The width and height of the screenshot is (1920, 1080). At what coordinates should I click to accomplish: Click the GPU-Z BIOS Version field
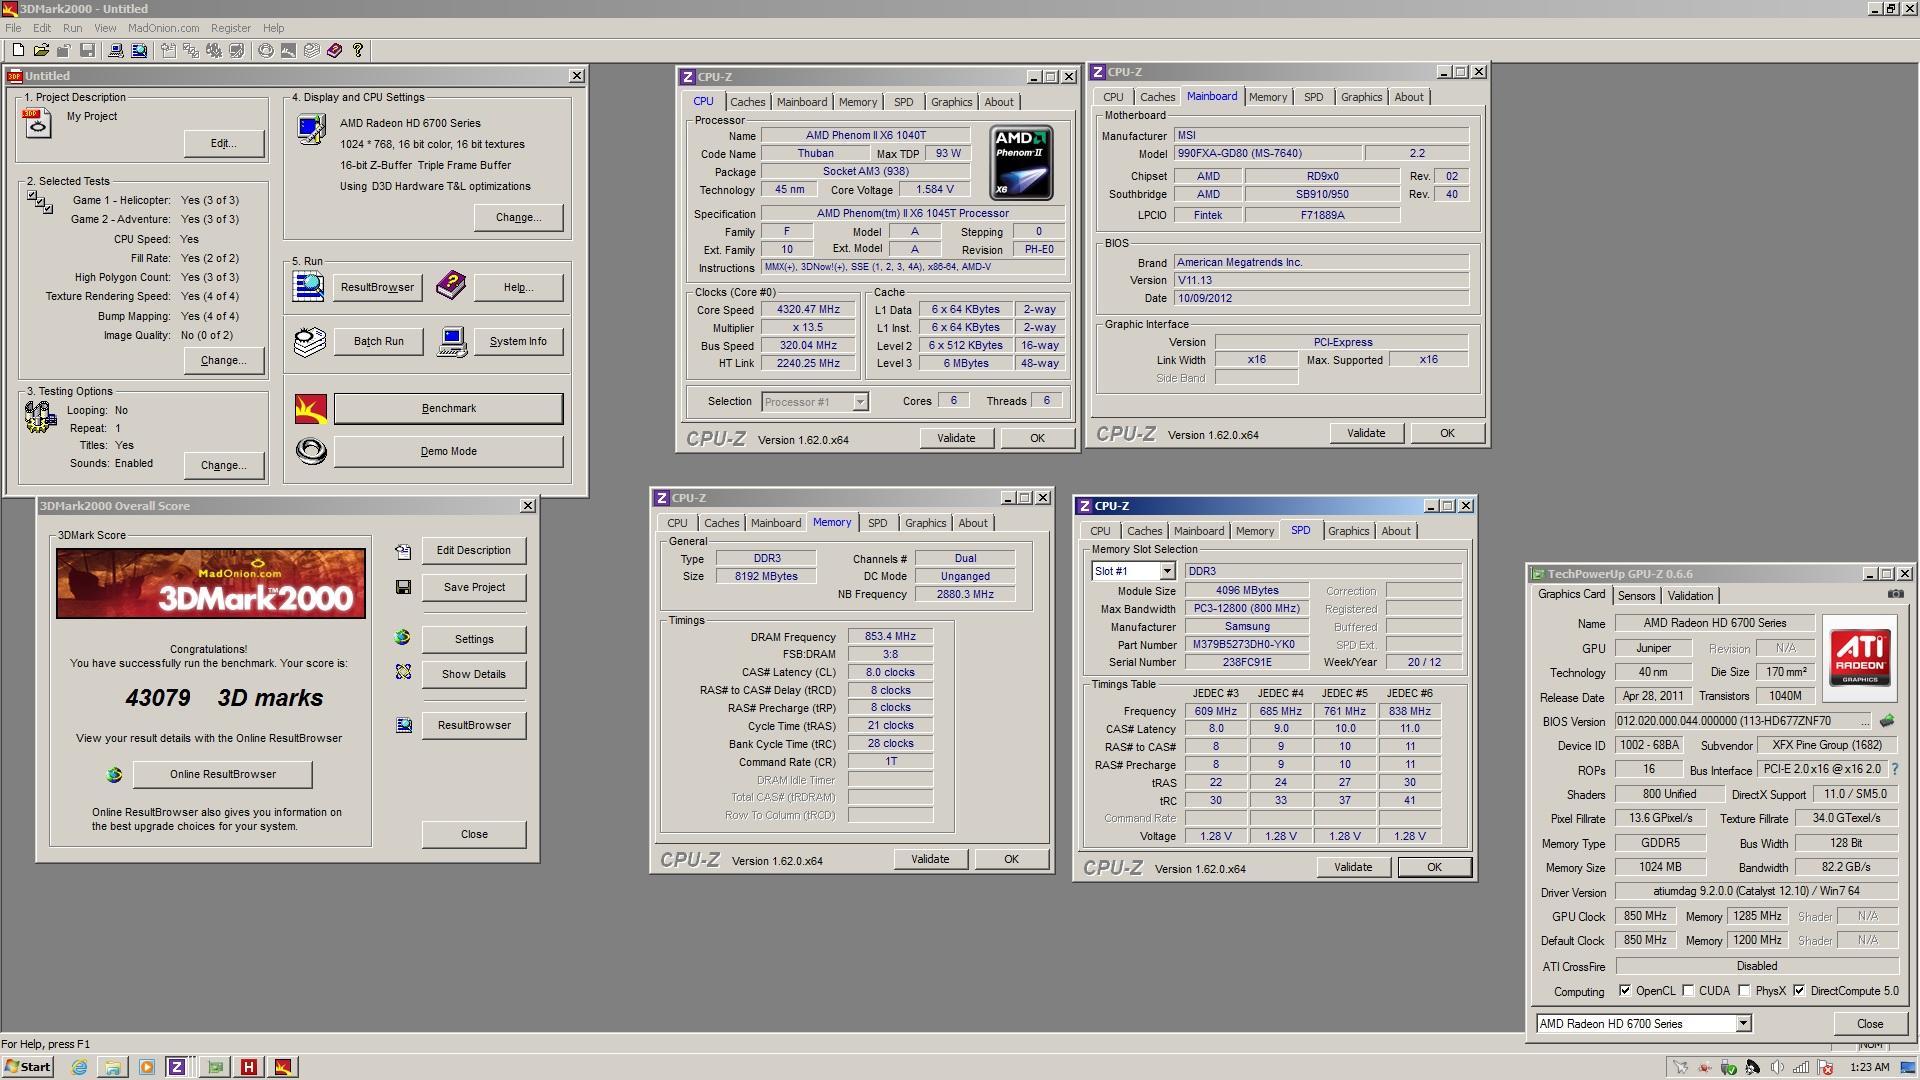1743,720
